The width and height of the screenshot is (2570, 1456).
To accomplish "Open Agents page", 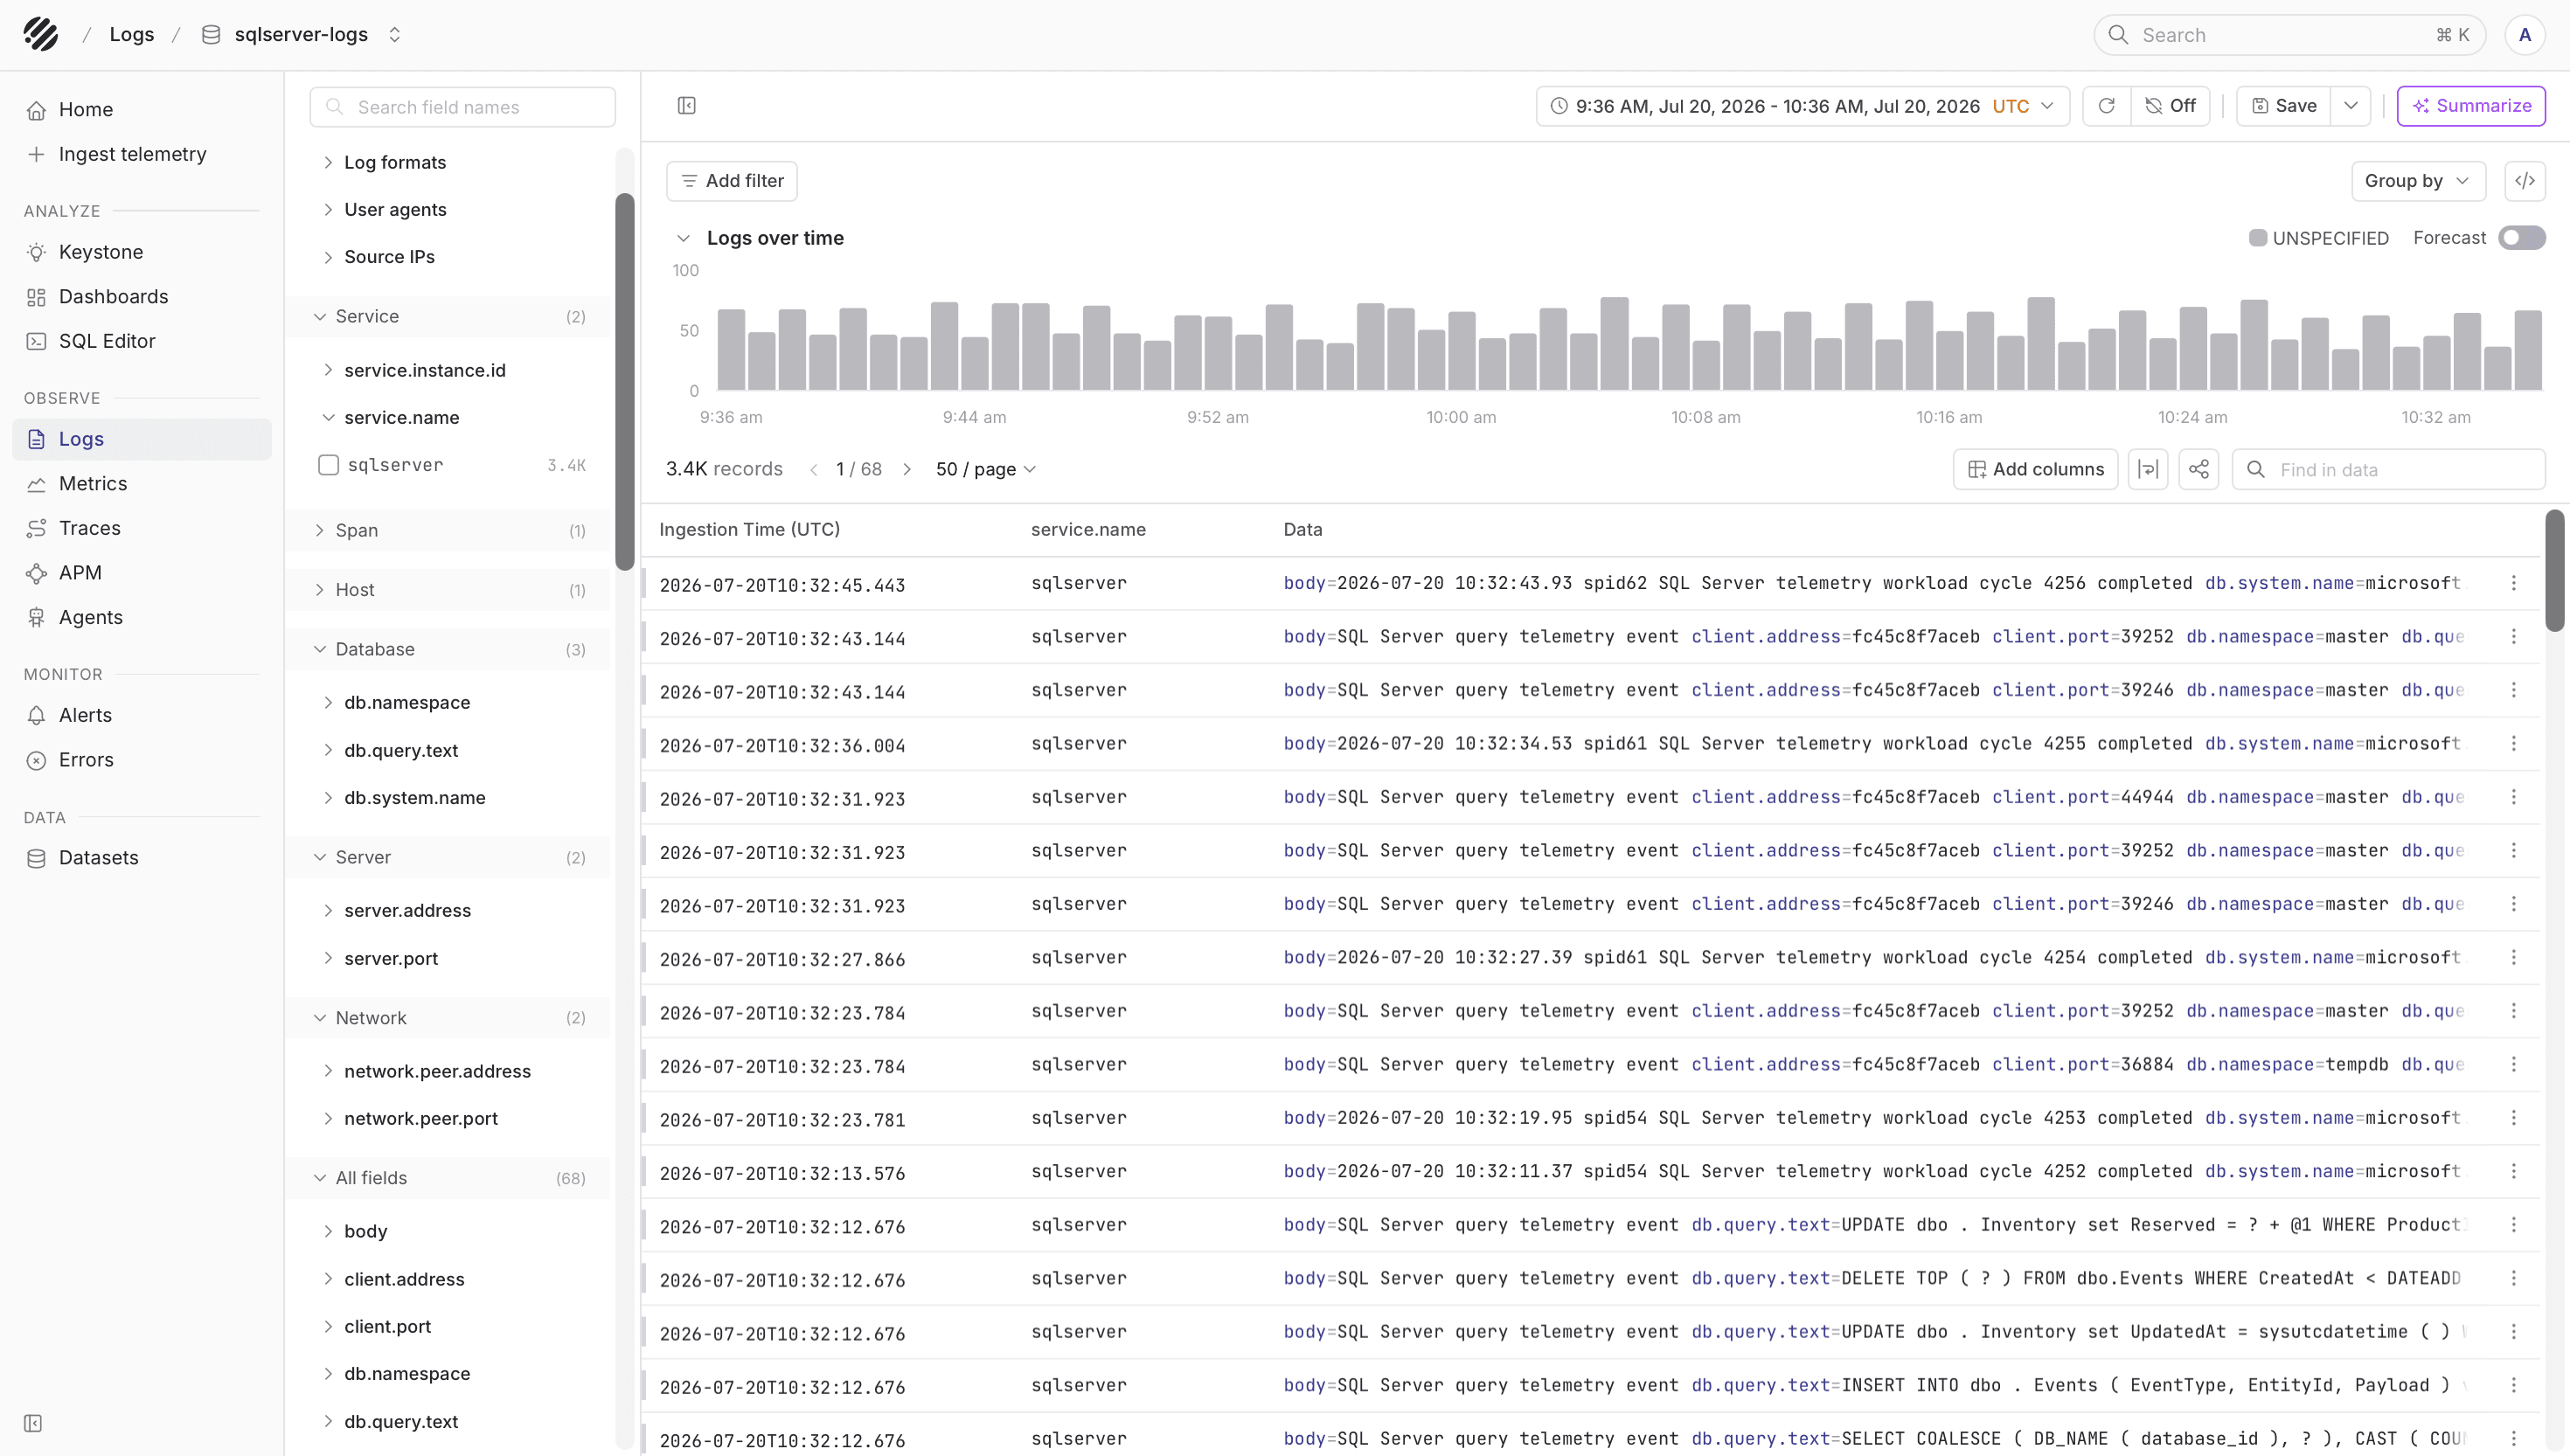I will click(x=142, y=617).
